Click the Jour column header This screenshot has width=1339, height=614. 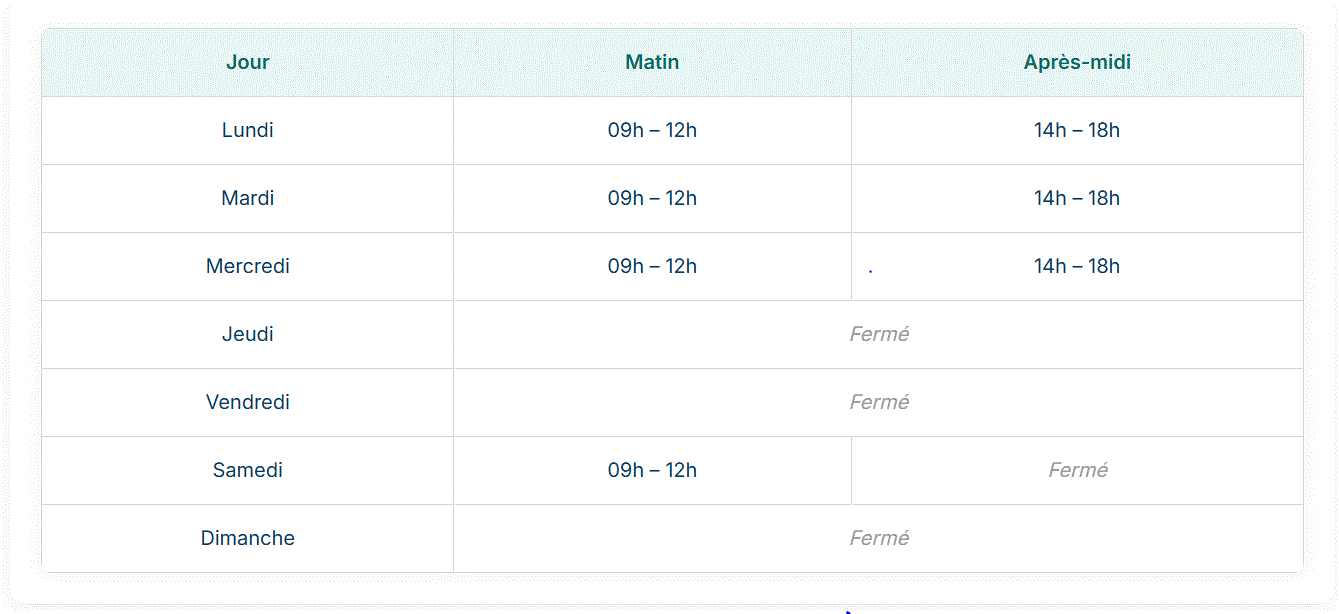[248, 62]
